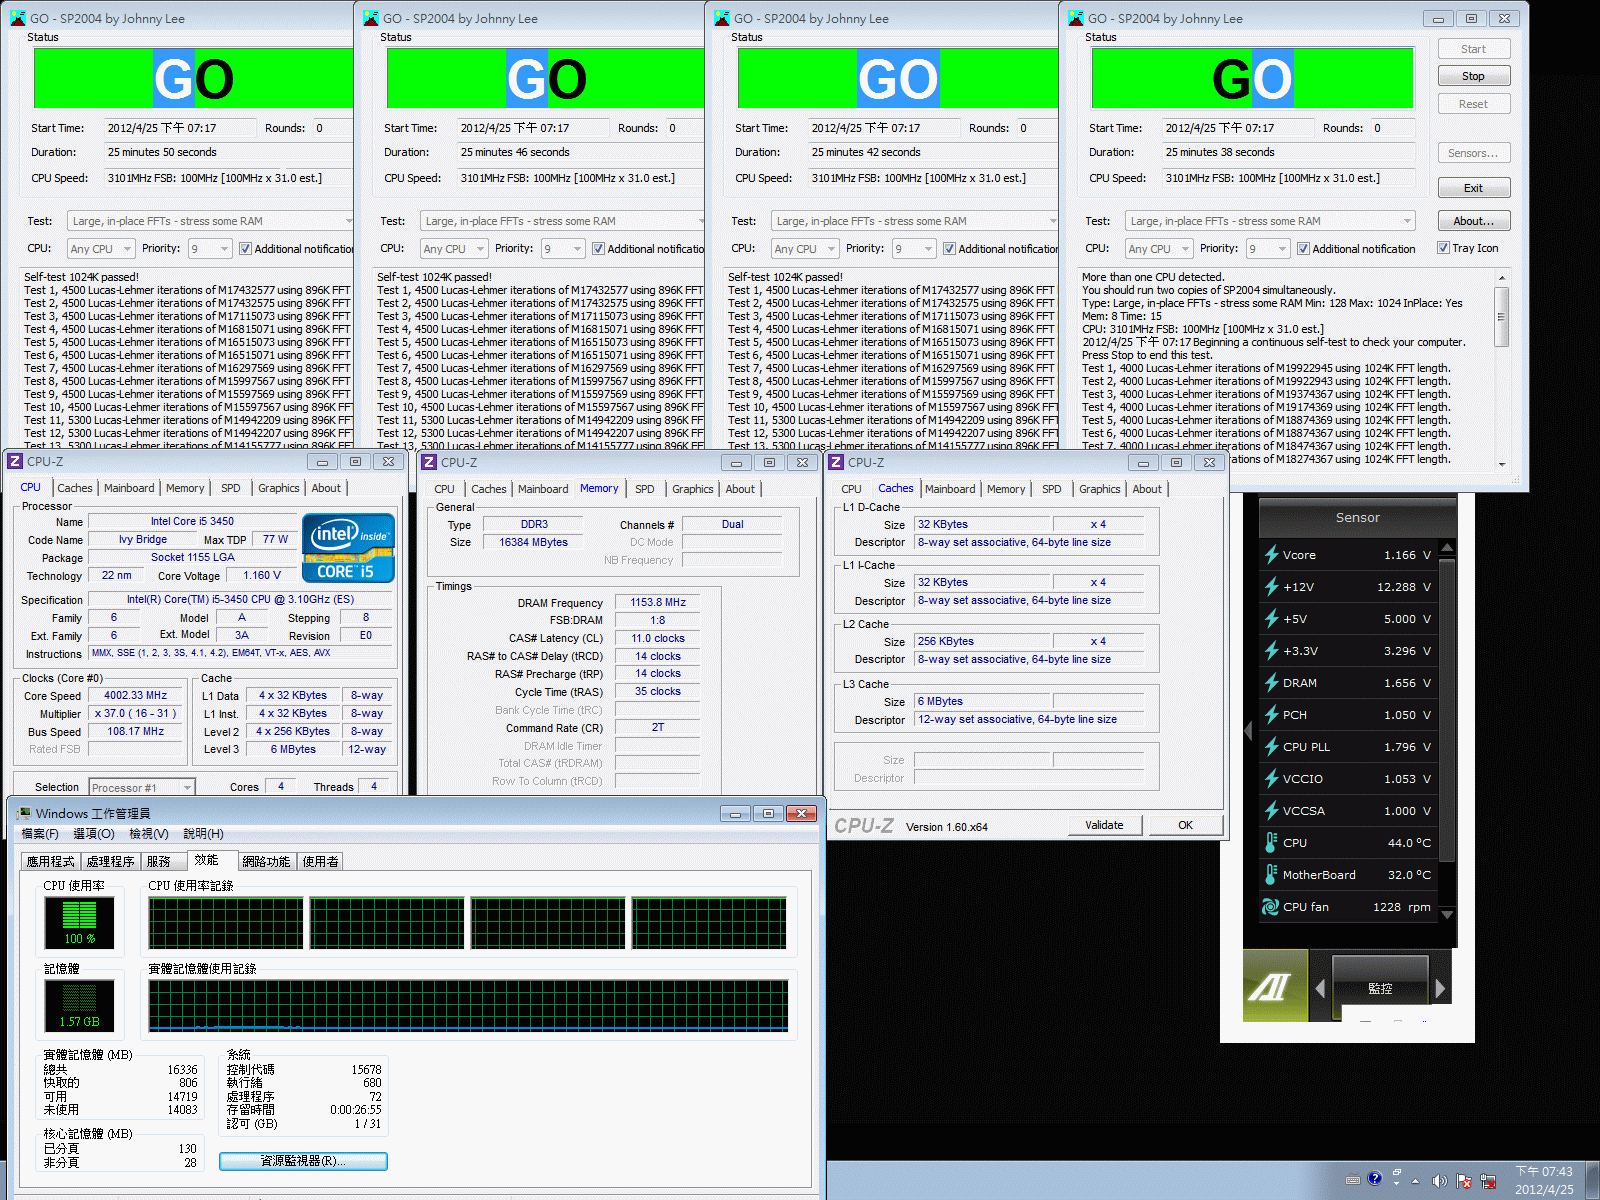Click the CPU fan speed icon
The width and height of the screenshot is (1600, 1200).
[1271, 907]
